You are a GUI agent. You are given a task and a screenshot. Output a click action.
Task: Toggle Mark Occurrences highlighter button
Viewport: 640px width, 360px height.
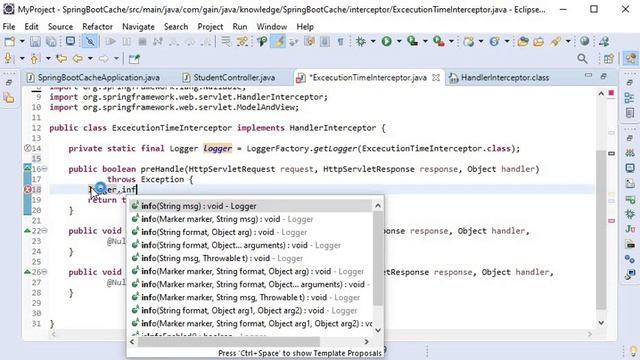point(278,41)
